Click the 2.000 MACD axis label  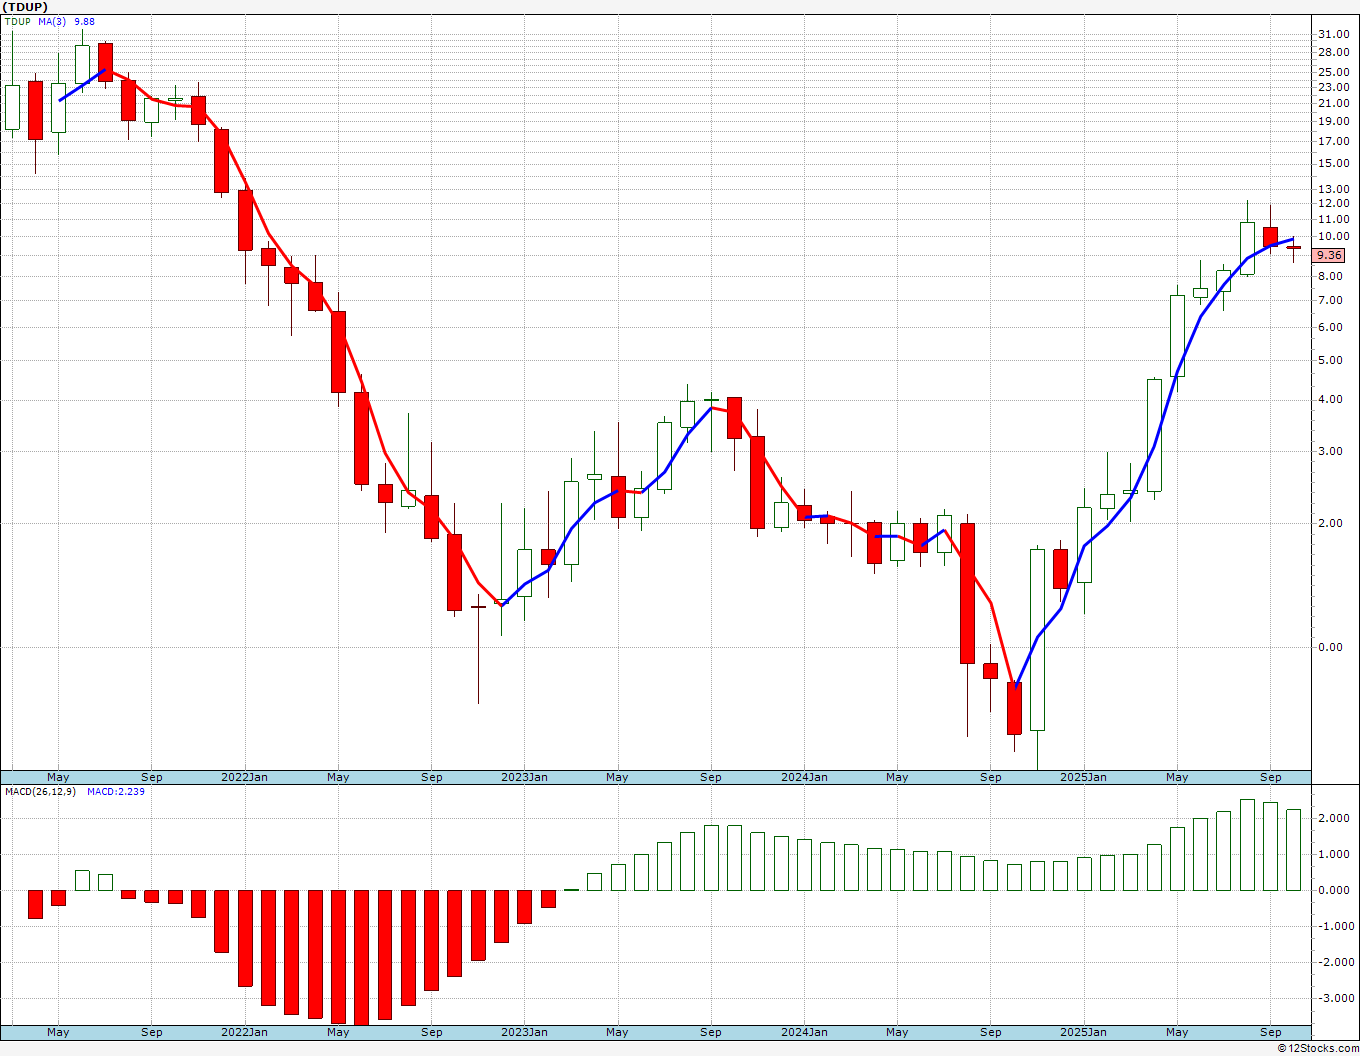[x=1335, y=818]
